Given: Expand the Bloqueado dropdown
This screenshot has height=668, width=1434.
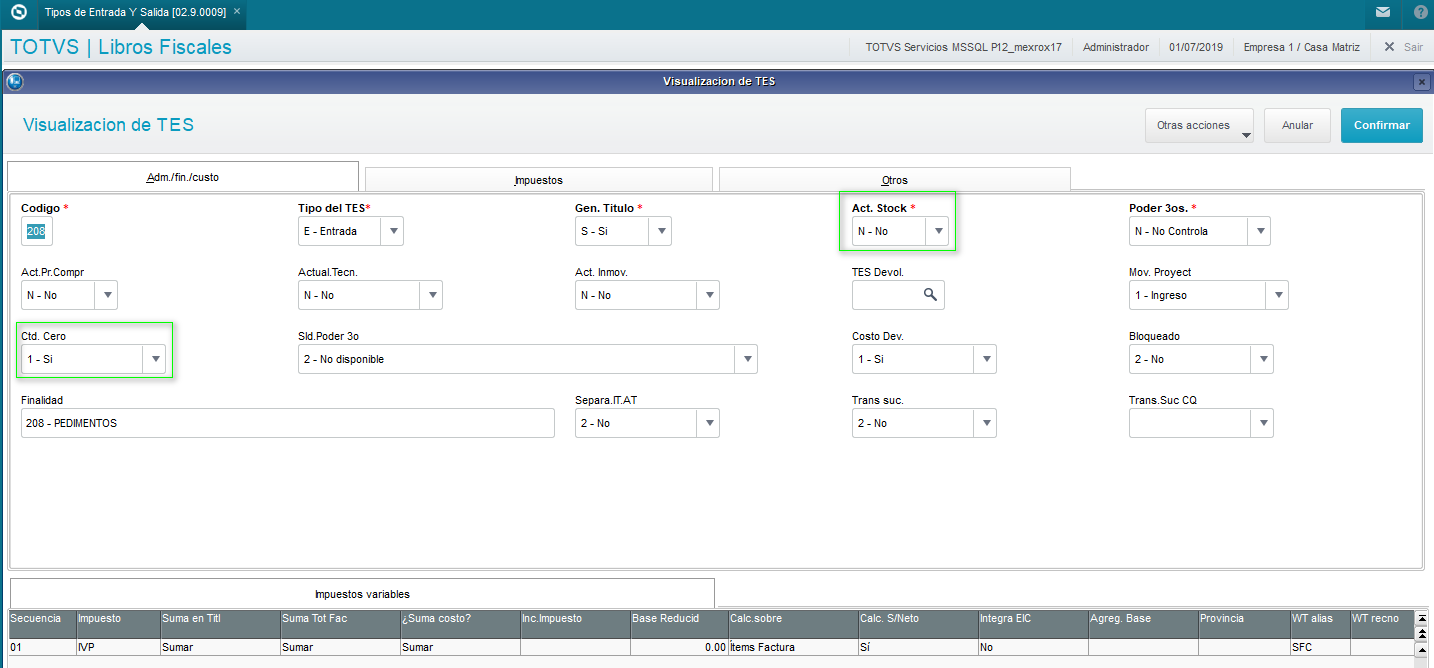Looking at the screenshot, I should (x=1263, y=359).
